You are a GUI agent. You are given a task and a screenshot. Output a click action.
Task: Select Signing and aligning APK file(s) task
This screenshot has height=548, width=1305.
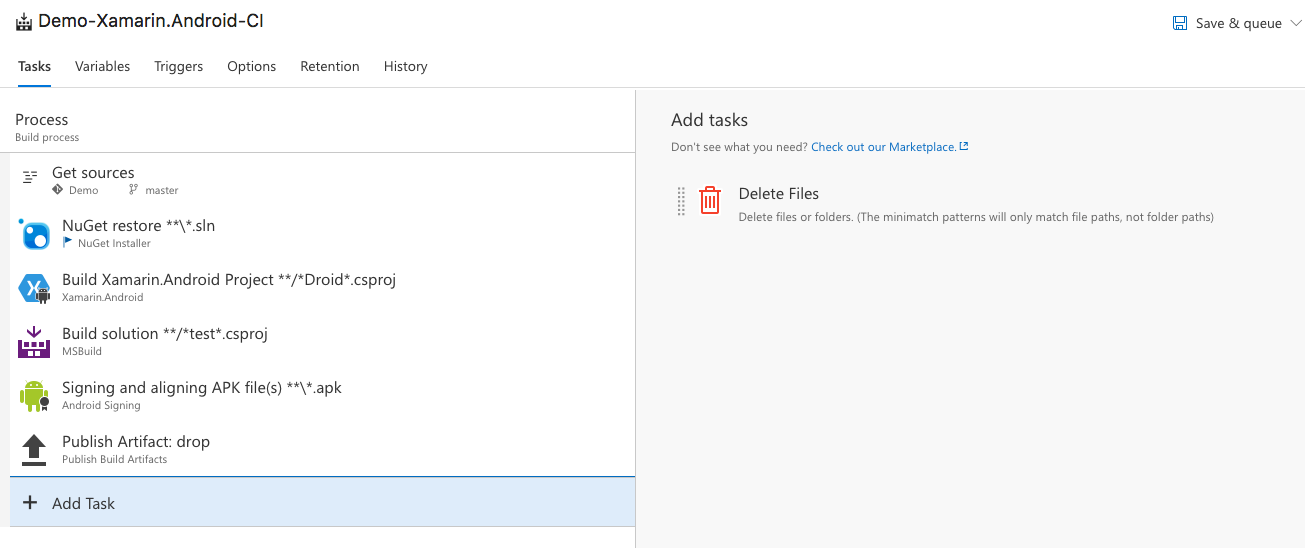pos(322,396)
